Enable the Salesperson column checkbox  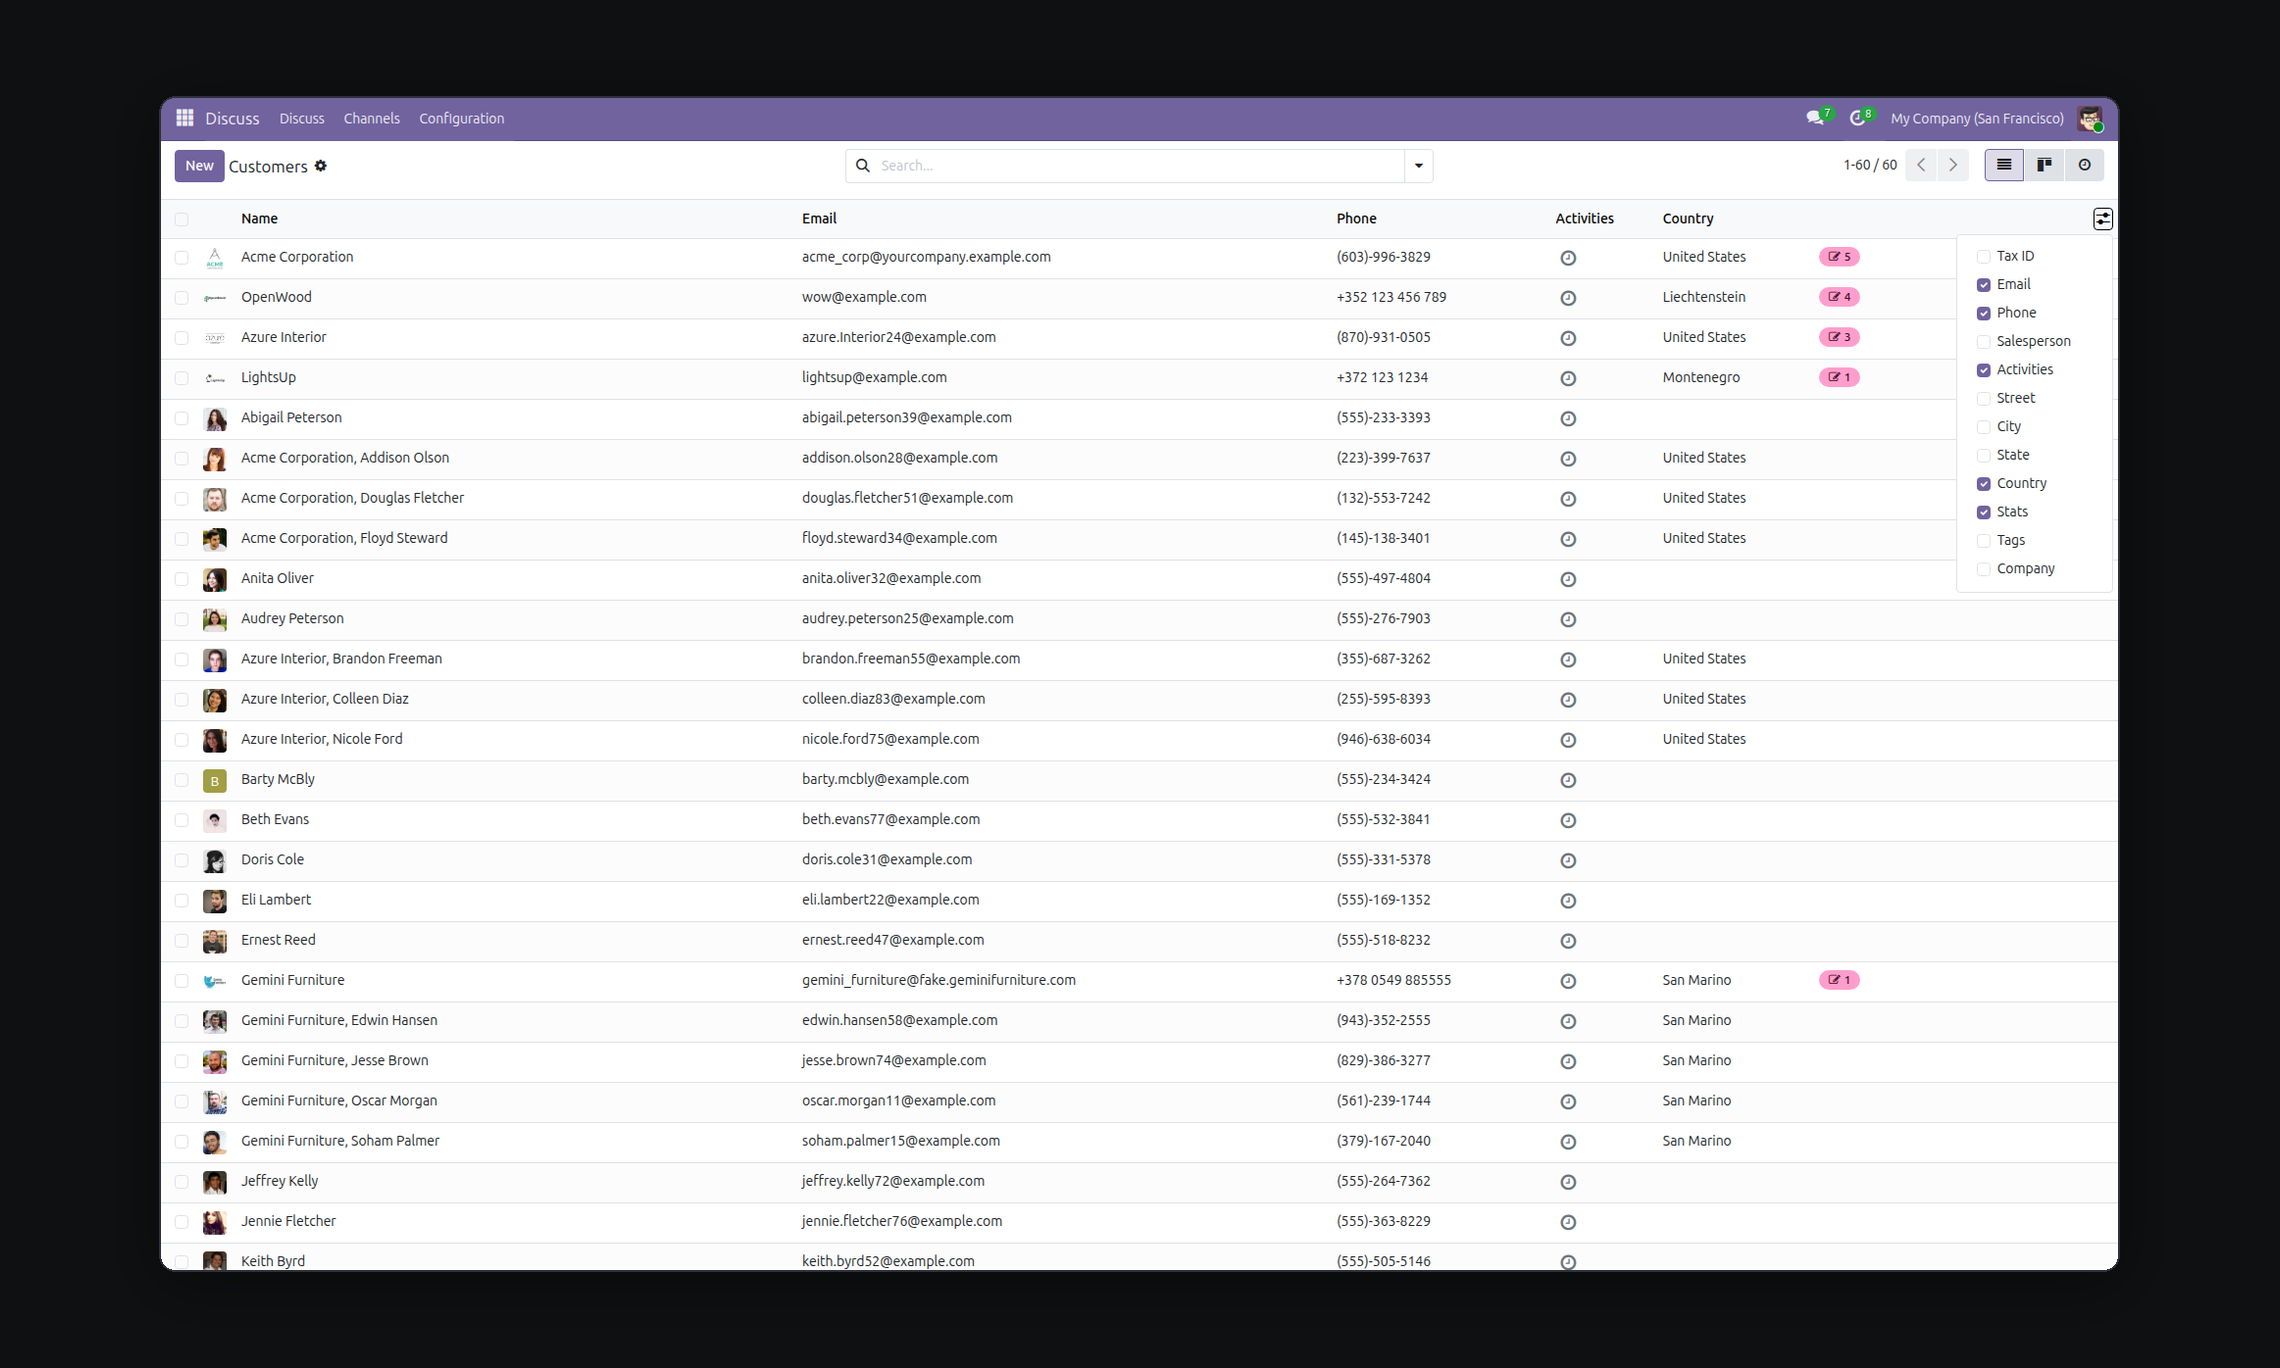click(x=1984, y=342)
